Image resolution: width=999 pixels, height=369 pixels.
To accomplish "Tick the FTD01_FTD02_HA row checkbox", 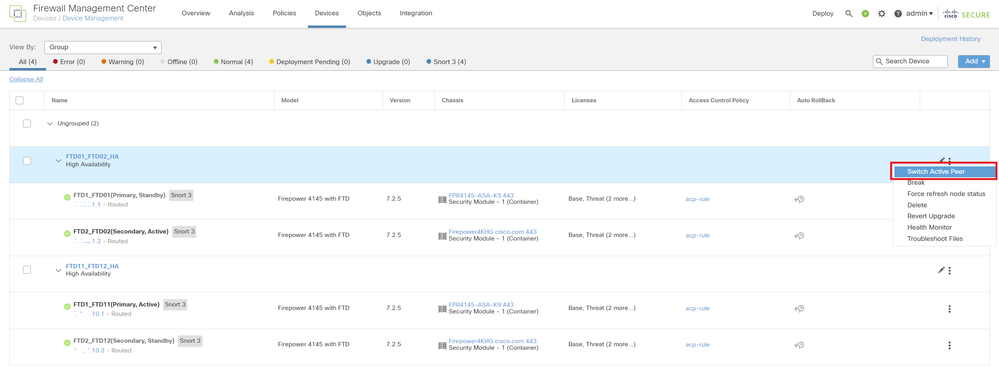I will [x=27, y=161].
